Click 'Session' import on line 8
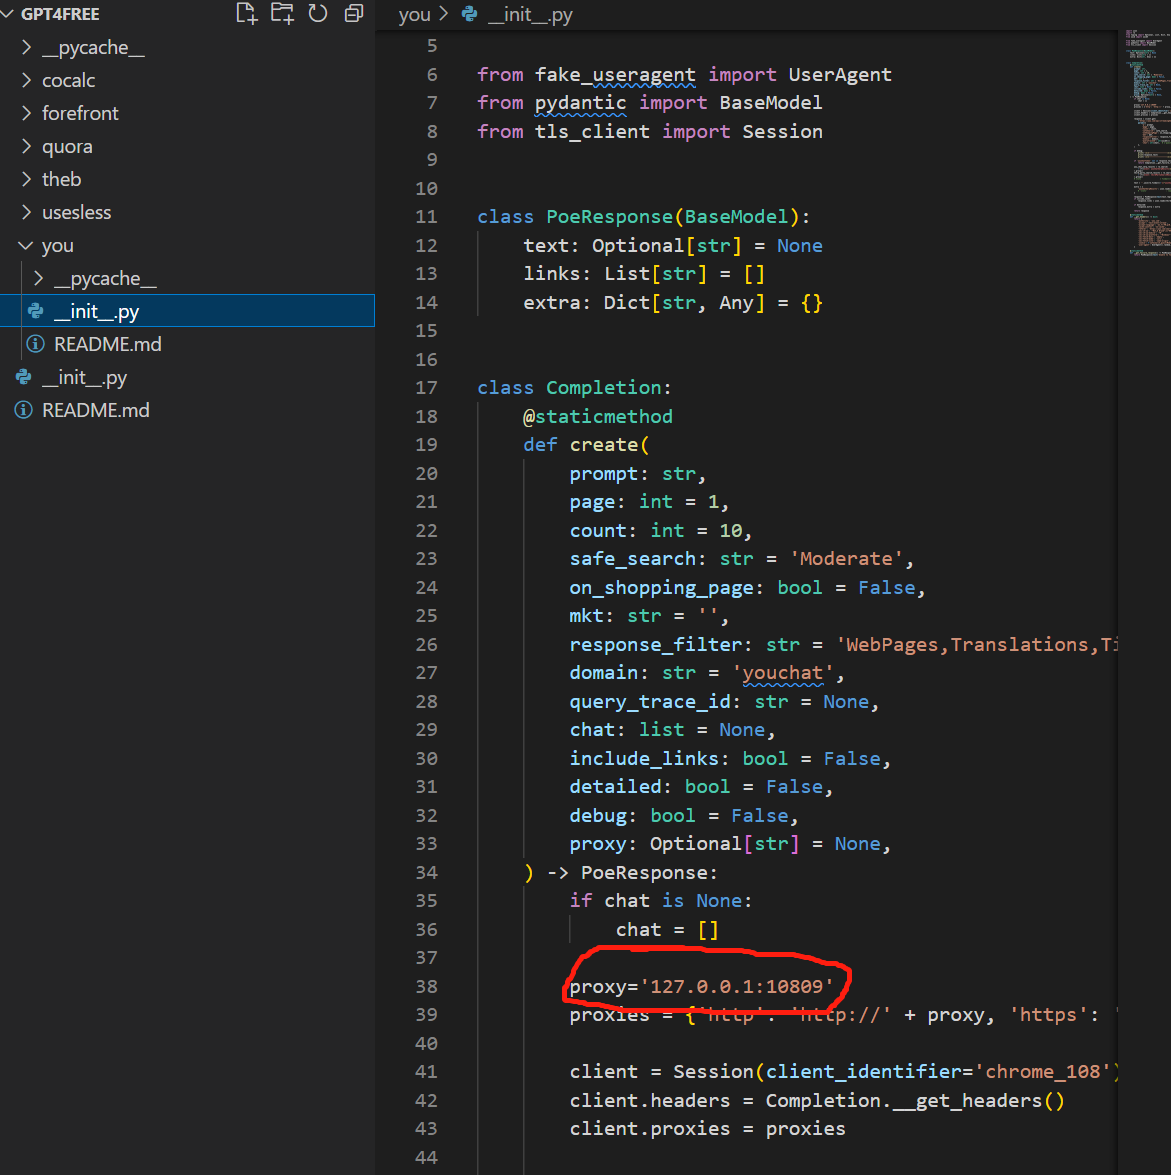Screen dimensions: 1171x1175 pos(782,131)
